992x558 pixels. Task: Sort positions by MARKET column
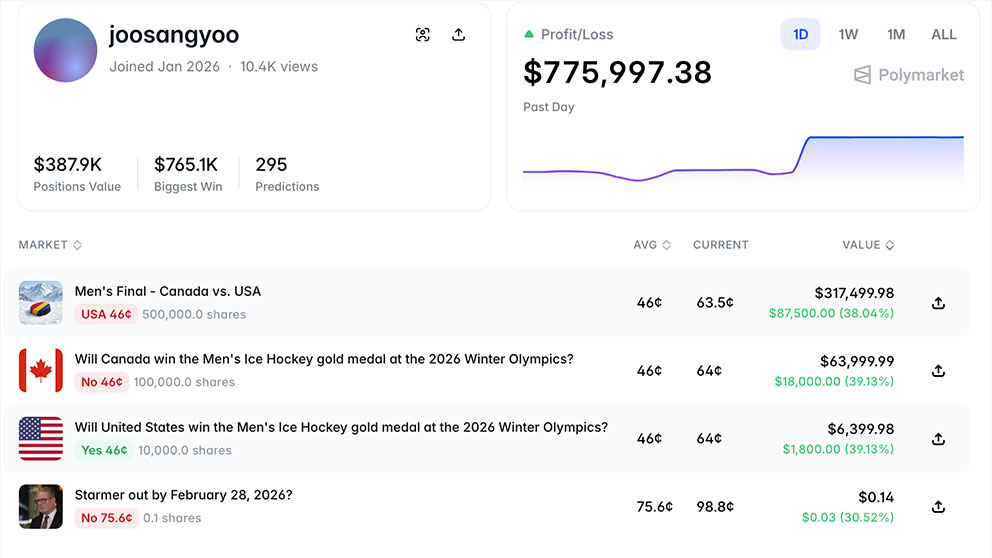(50, 245)
